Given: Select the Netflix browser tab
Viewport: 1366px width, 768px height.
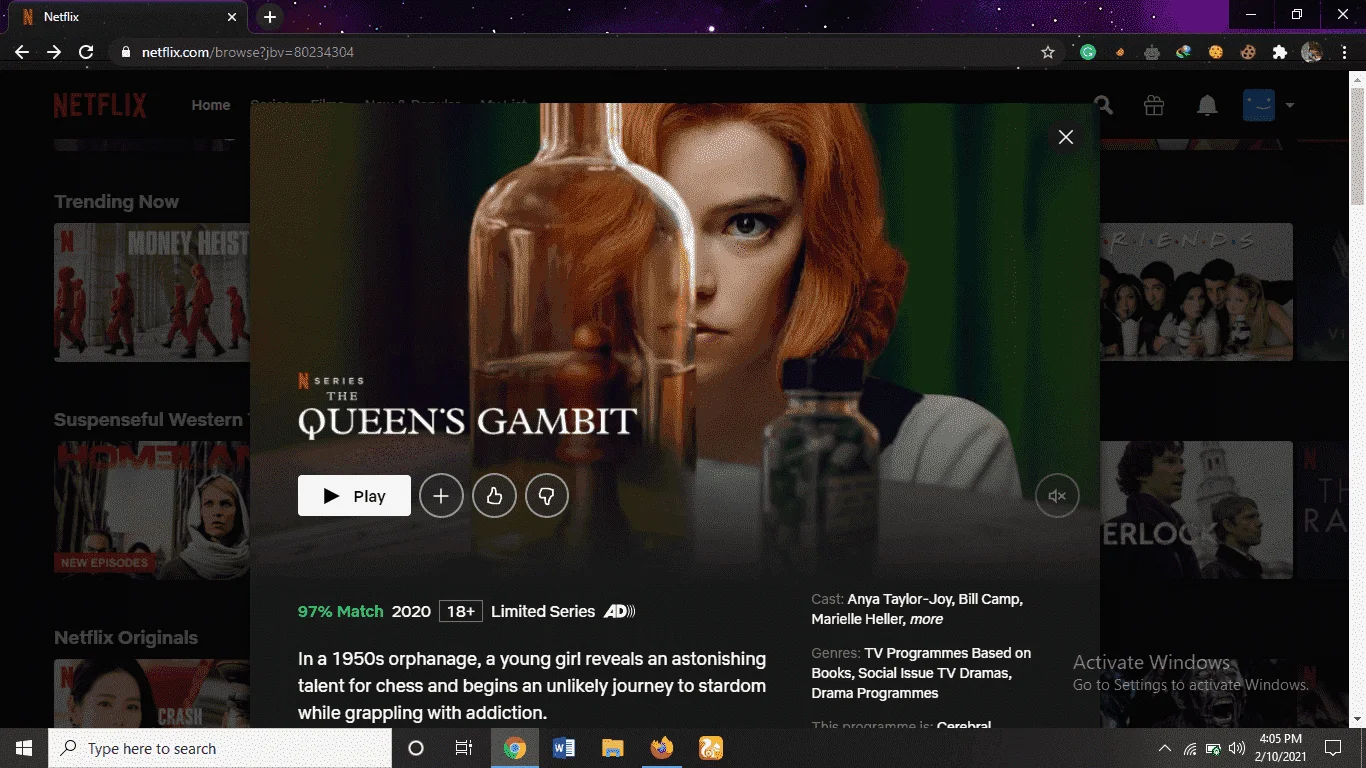Looking at the screenshot, I should [x=128, y=17].
